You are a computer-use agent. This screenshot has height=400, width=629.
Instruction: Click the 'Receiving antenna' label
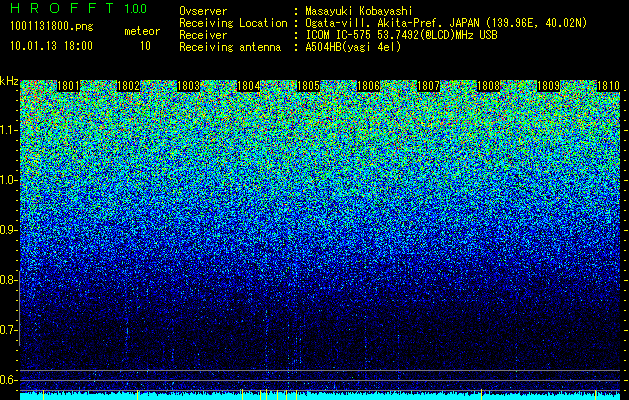(230, 47)
